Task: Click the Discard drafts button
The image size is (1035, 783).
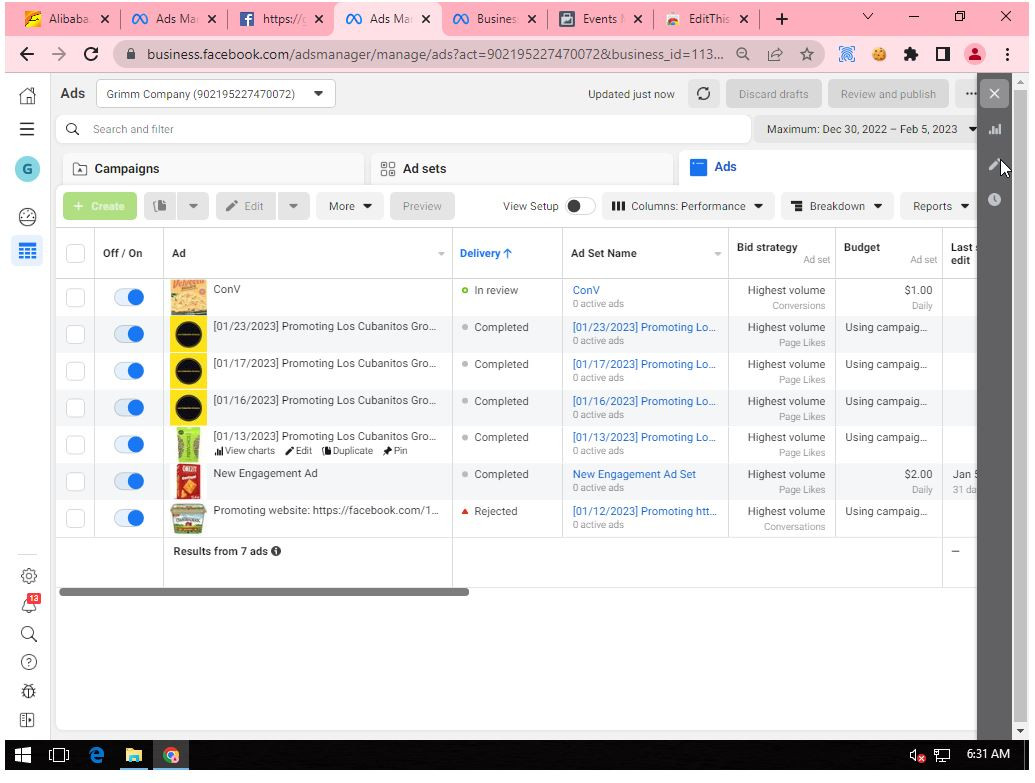Action: click(773, 94)
